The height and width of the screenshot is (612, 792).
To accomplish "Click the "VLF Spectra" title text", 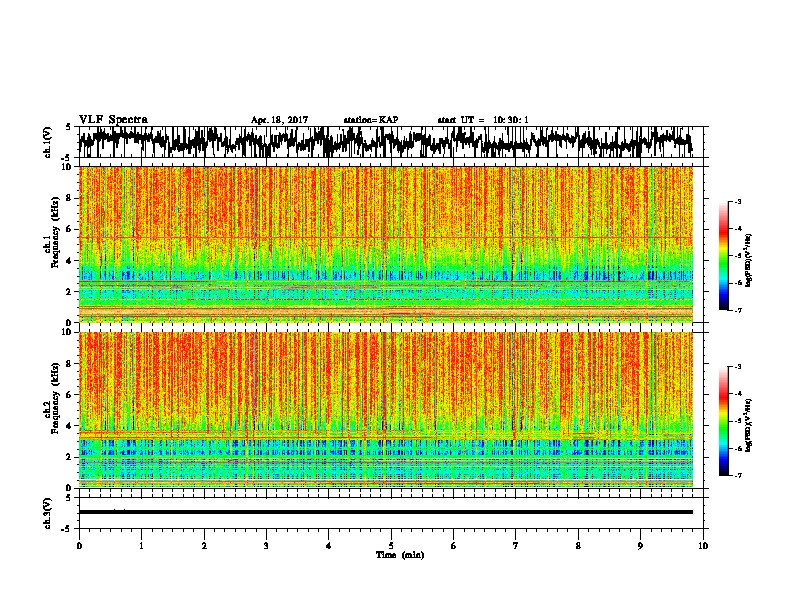I will point(113,120).
